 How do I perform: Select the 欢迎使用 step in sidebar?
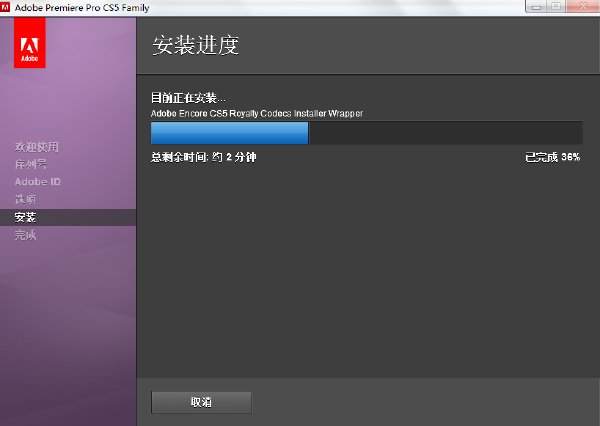click(37, 147)
